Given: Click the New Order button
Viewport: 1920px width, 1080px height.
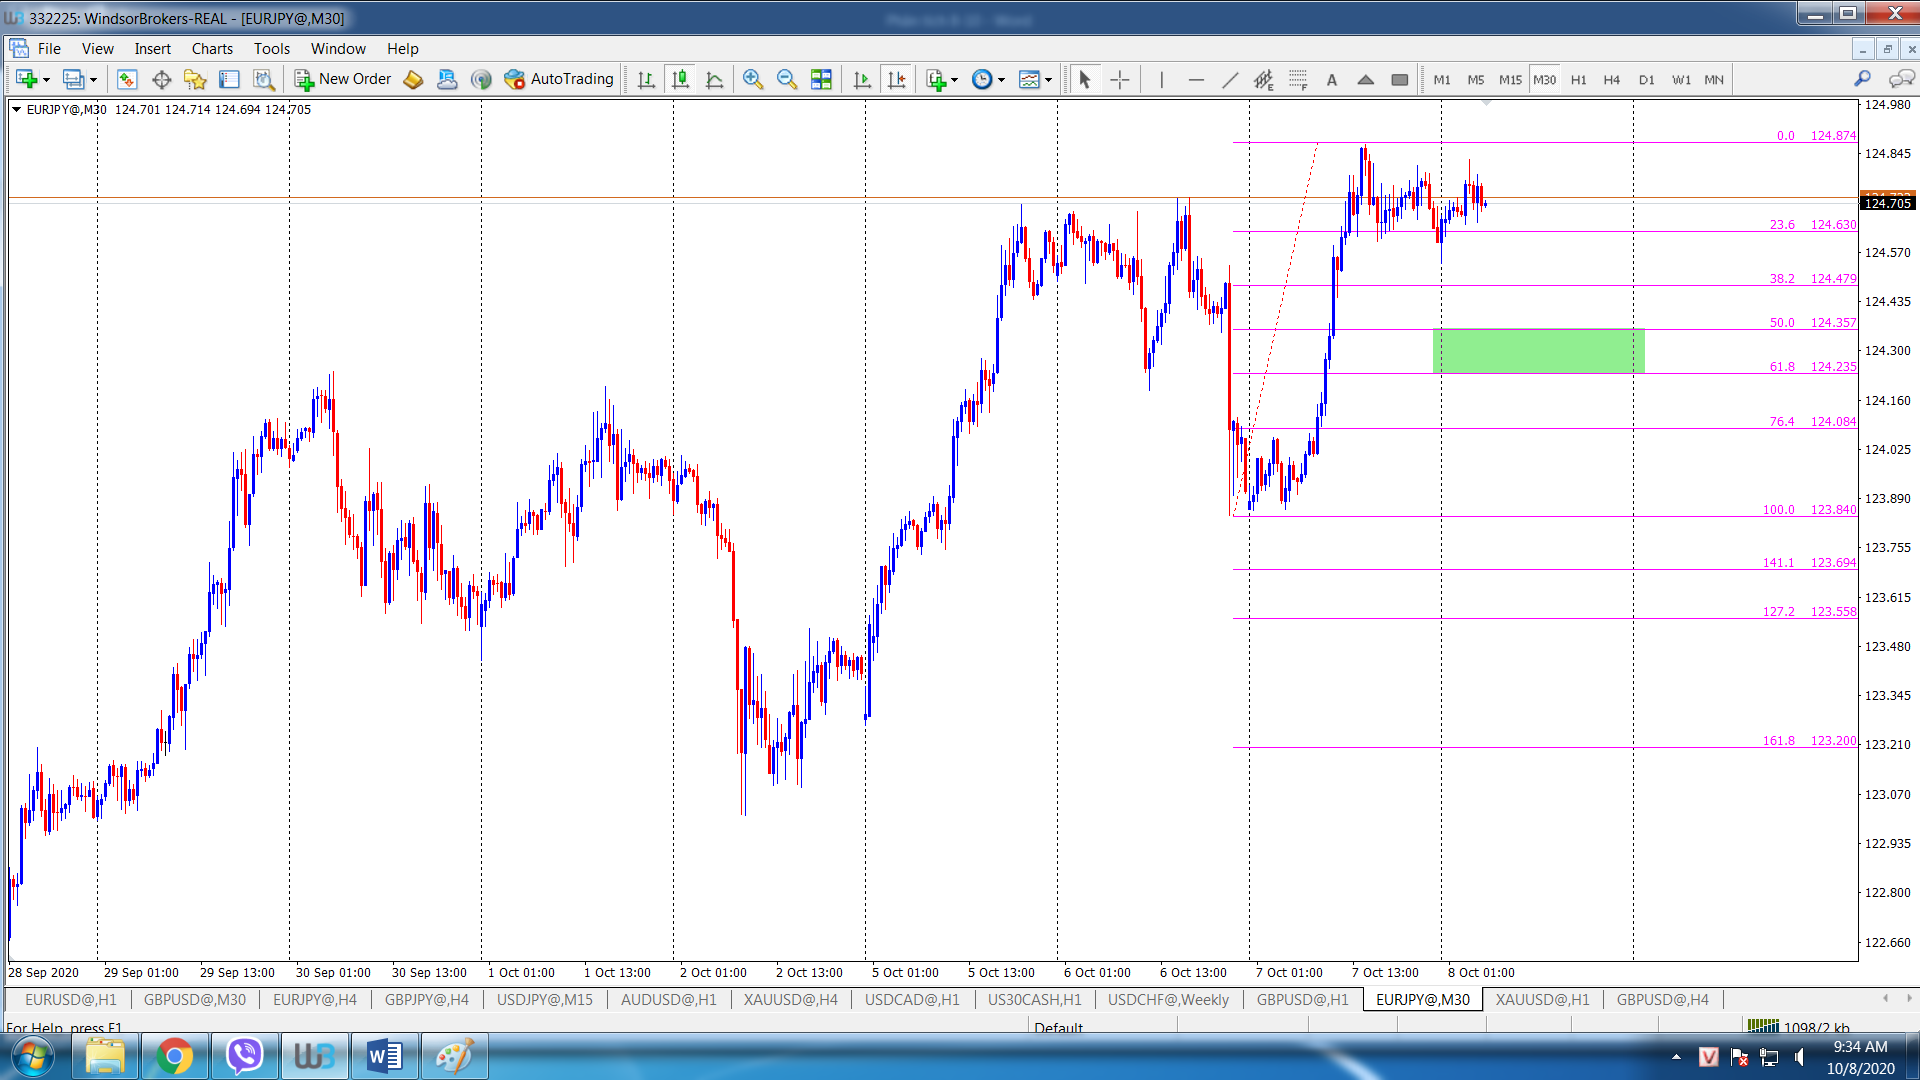Looking at the screenshot, I should point(343,79).
